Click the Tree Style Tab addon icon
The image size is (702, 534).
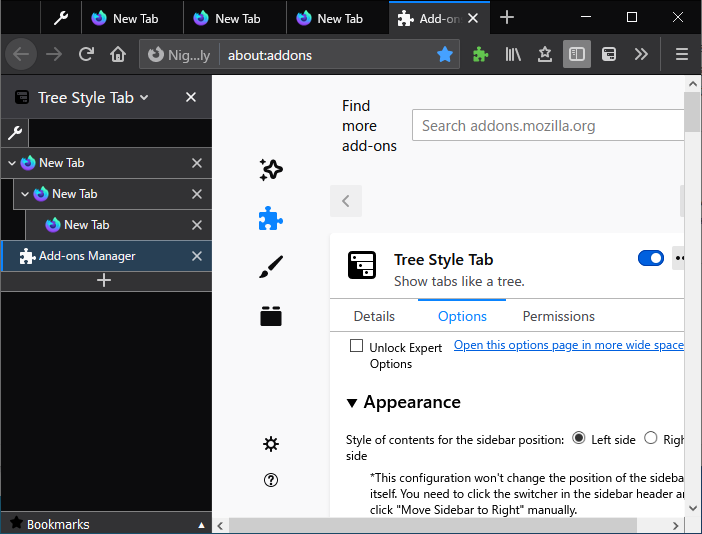tap(362, 265)
